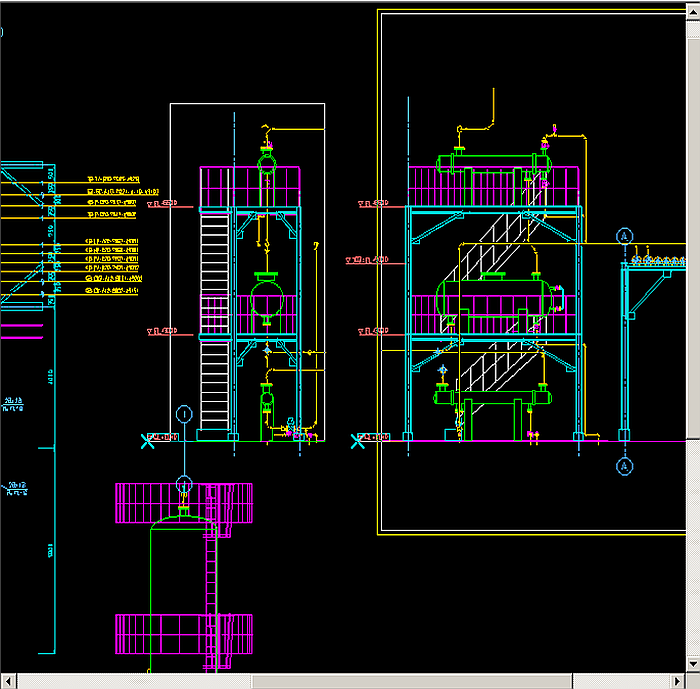Select grid bubble 1 above the tower
The height and width of the screenshot is (689, 700).
184,413
